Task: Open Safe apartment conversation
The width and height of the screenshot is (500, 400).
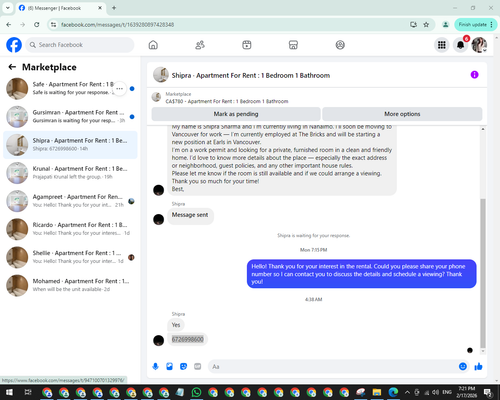Action: tap(70, 89)
